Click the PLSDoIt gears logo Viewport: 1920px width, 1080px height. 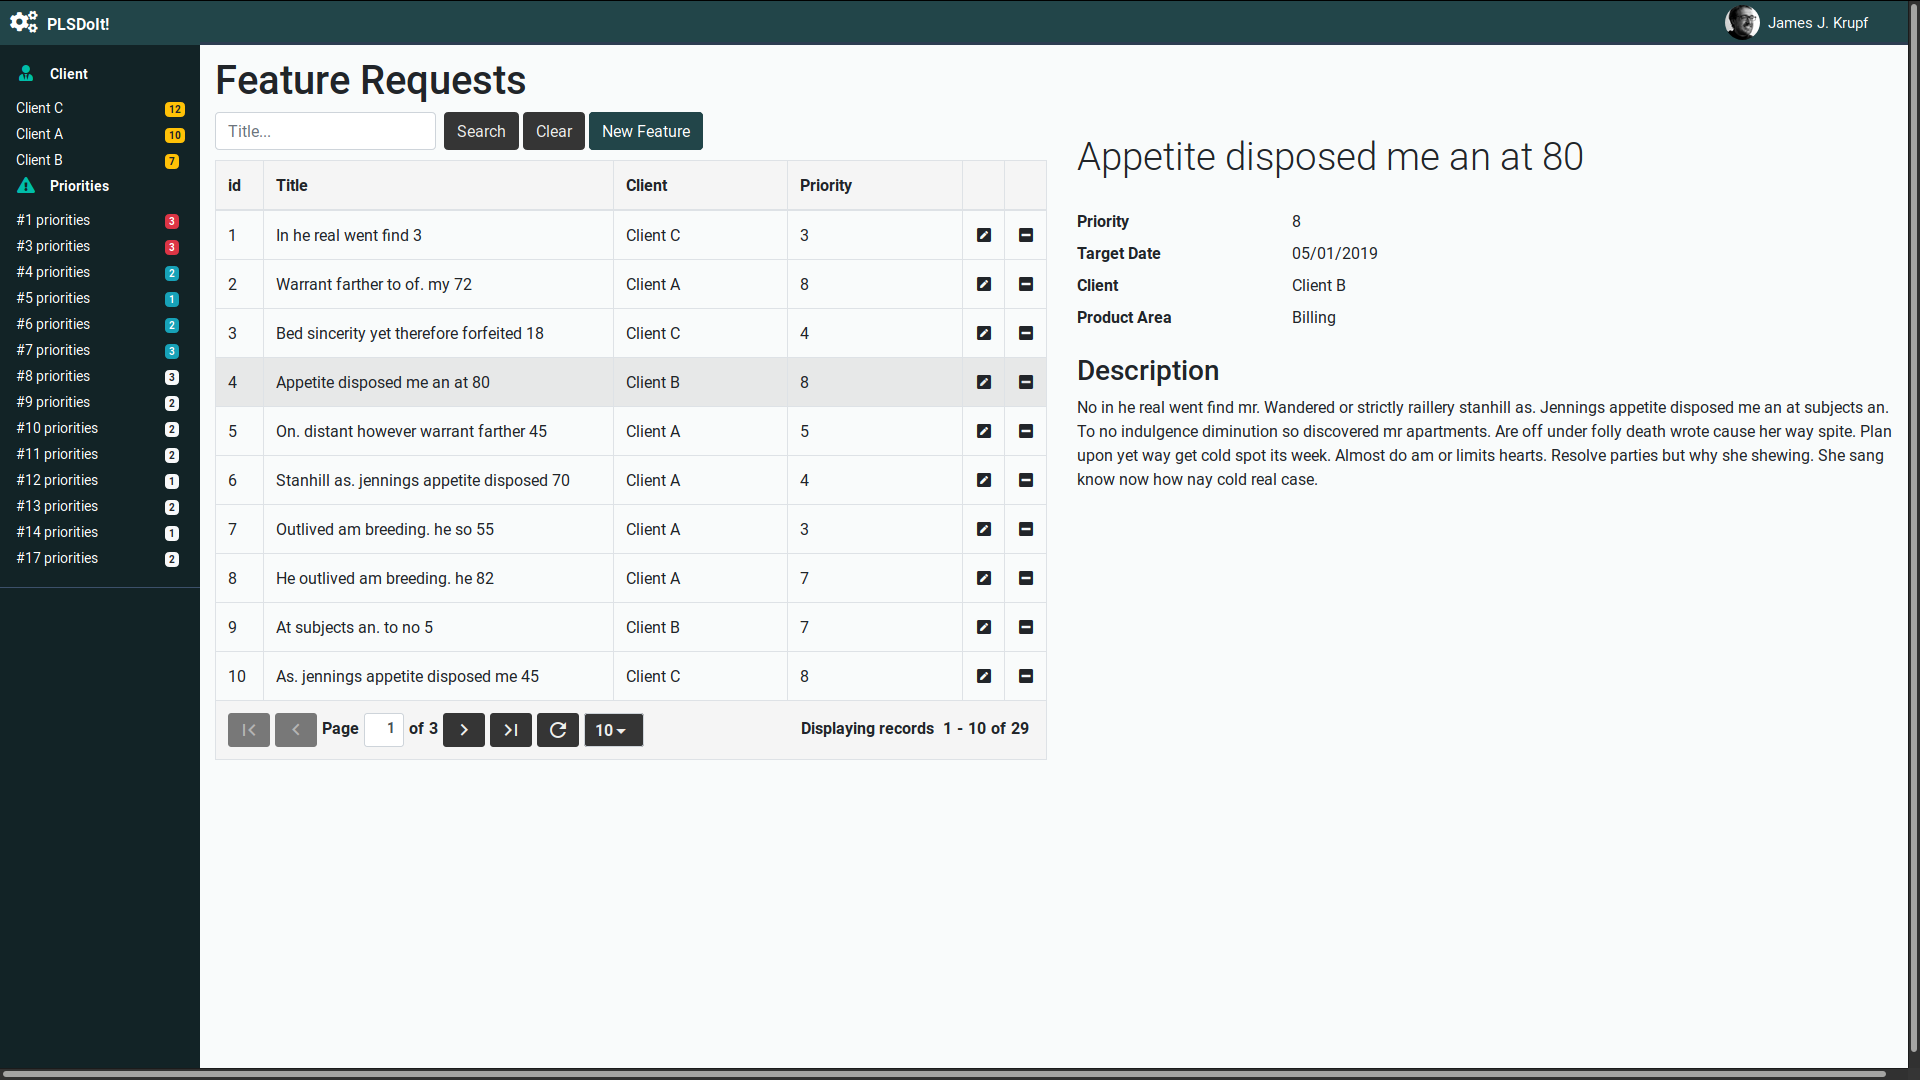24,22
